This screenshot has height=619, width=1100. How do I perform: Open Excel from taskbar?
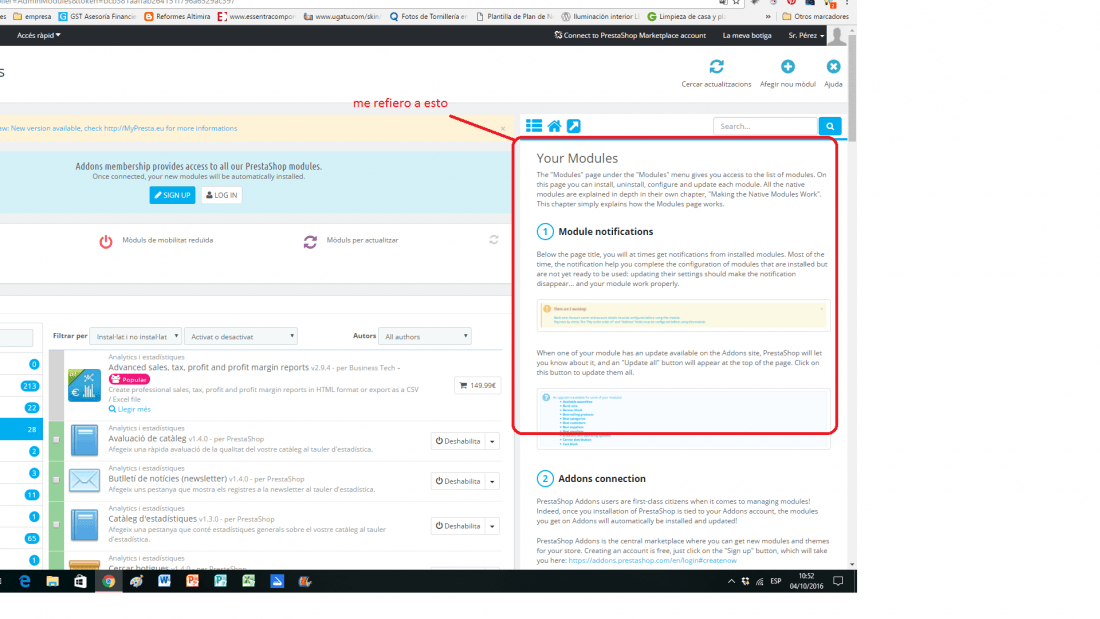[248, 581]
